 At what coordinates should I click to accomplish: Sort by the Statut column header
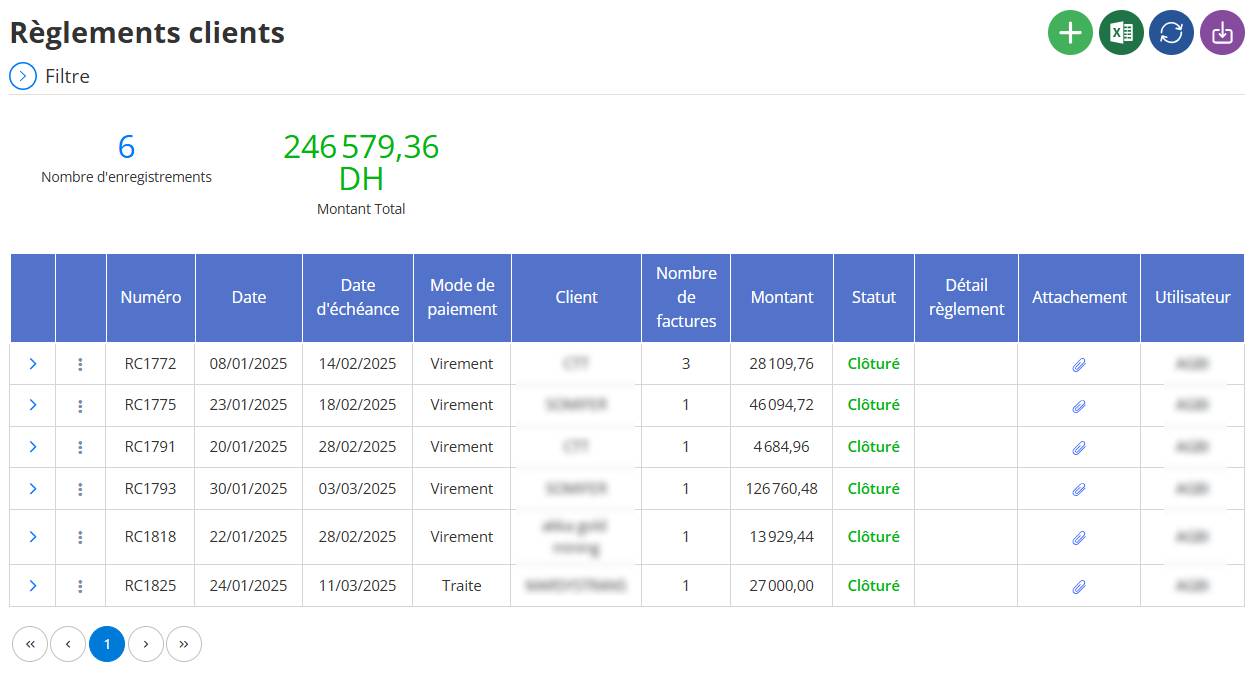[874, 297]
